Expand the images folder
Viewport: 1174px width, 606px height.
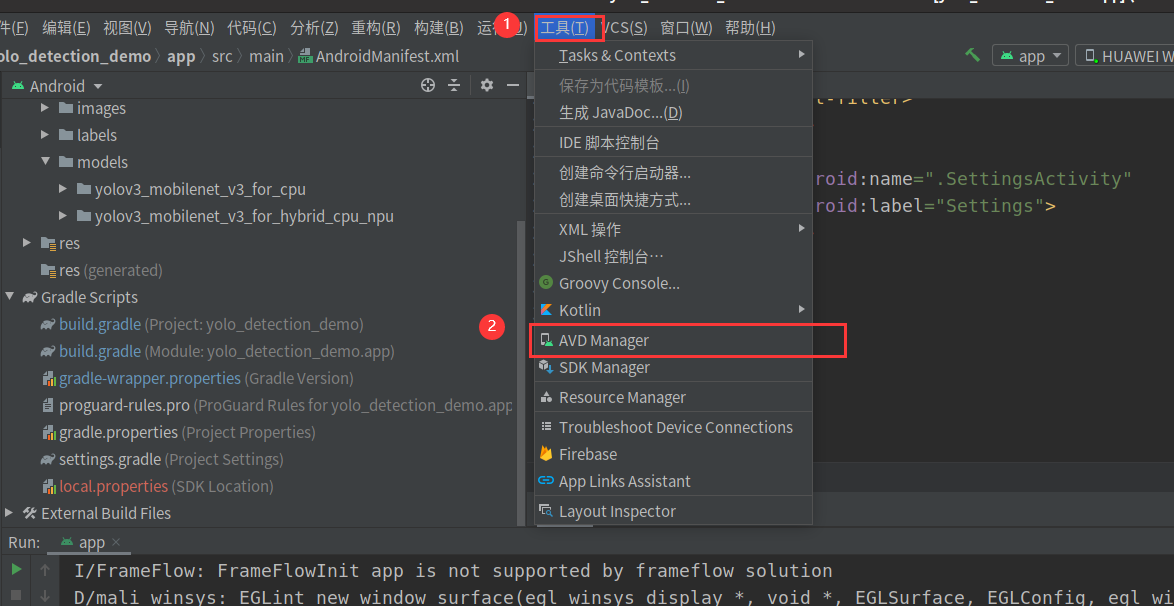pyautogui.click(x=45, y=108)
